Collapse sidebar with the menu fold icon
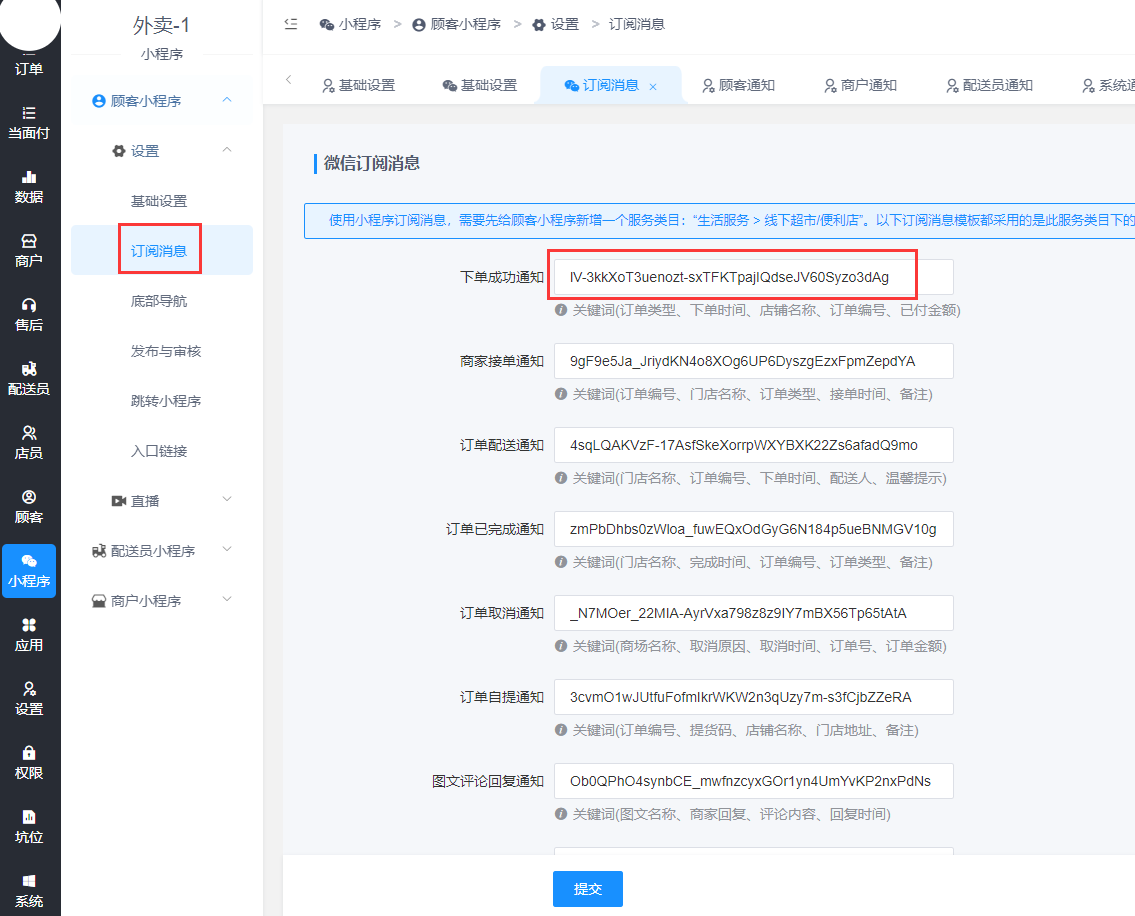Screen dimensions: 1135x916 point(291,24)
